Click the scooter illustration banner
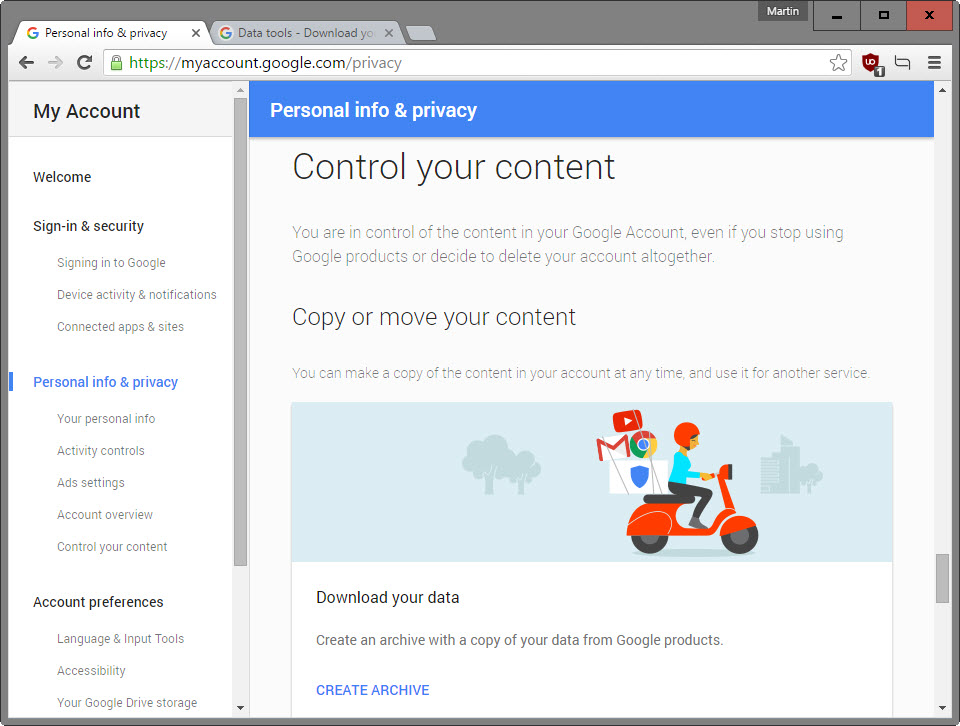 coord(591,482)
